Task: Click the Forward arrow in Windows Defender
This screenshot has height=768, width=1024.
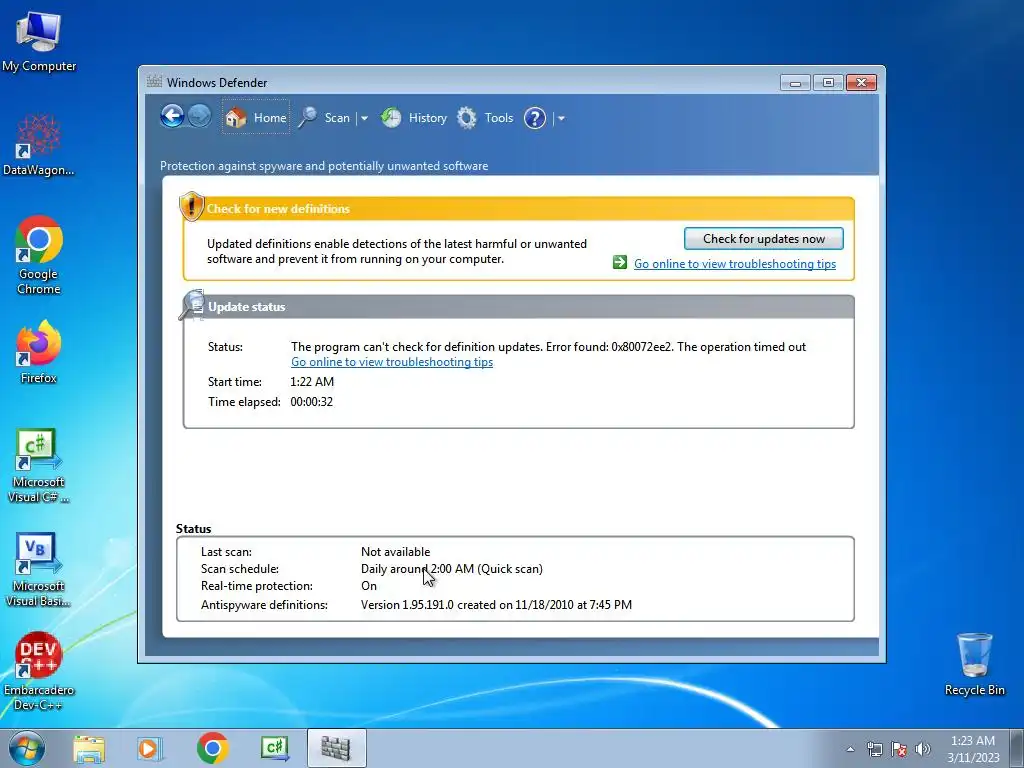Action: pos(199,117)
